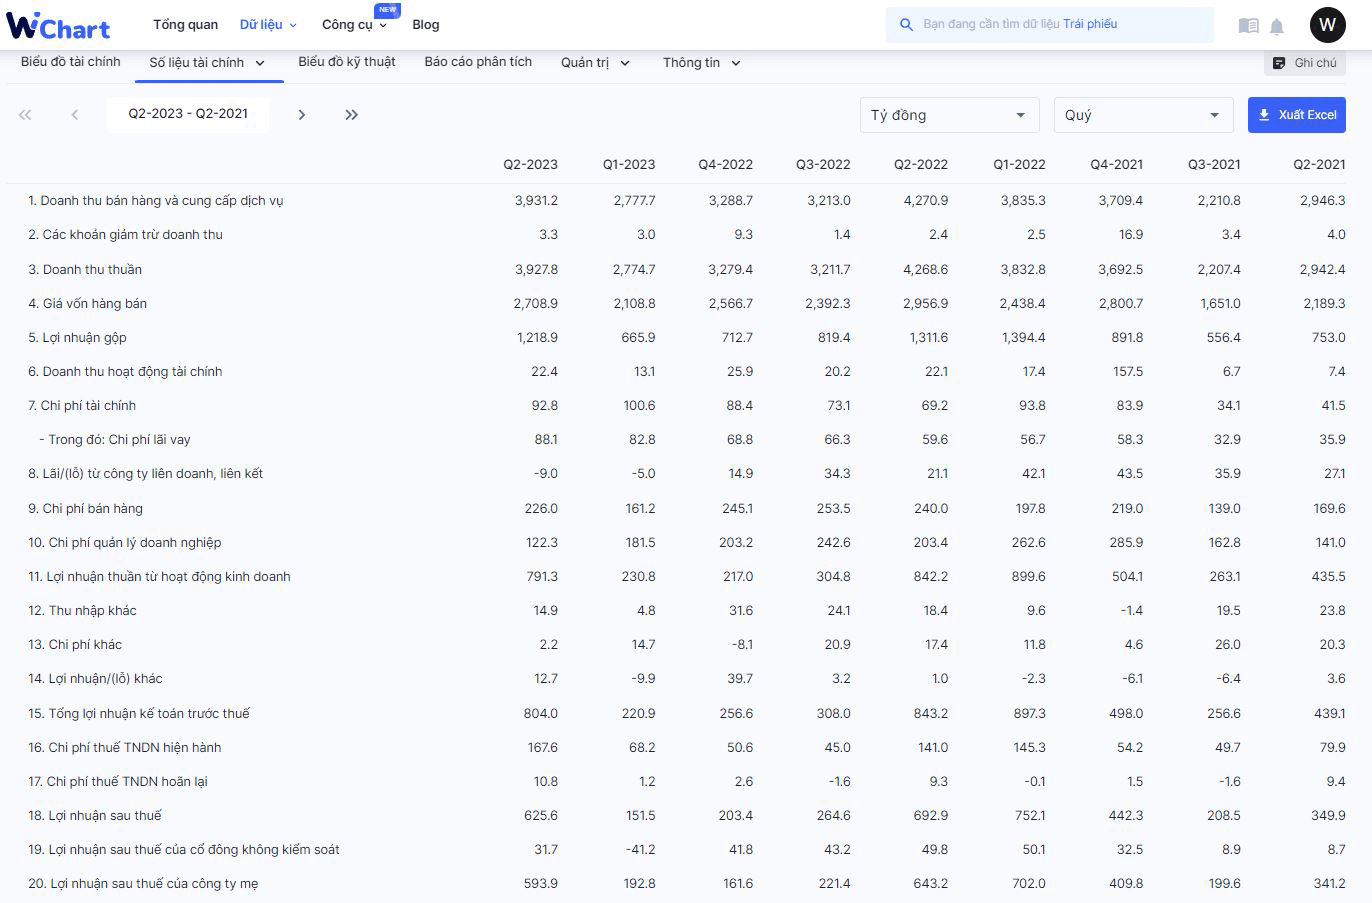
Task: Expand the Công cụ menu
Action: point(354,24)
